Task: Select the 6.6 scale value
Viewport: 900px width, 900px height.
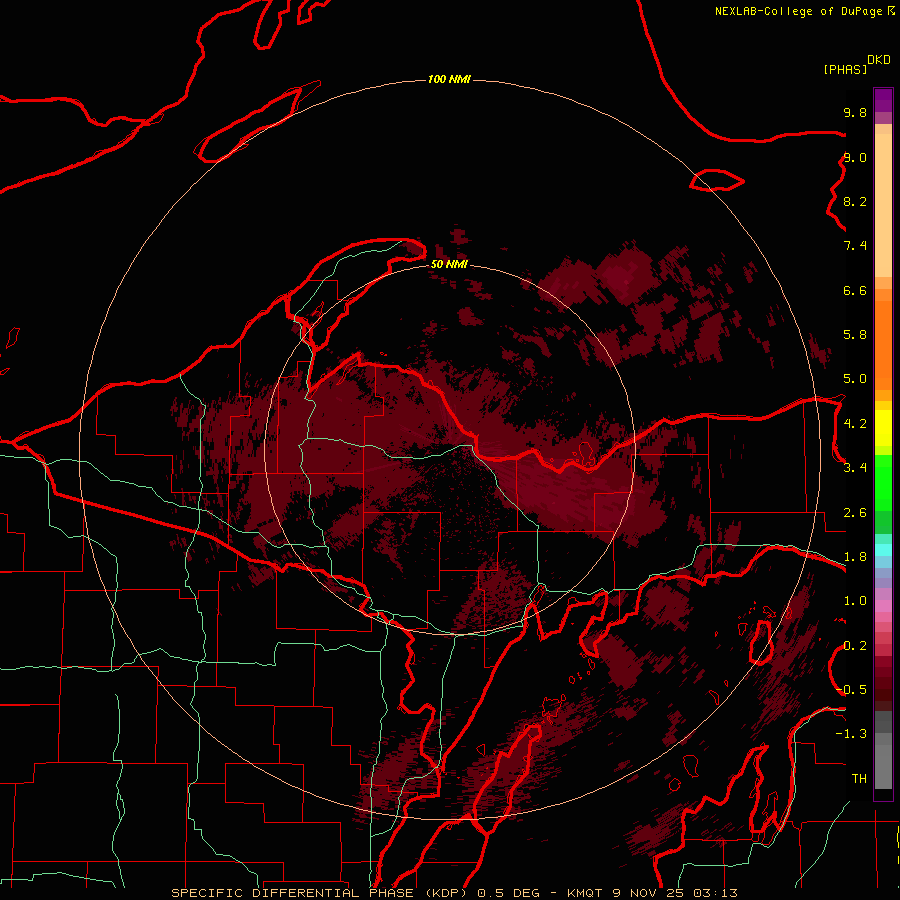Action: pos(855,290)
